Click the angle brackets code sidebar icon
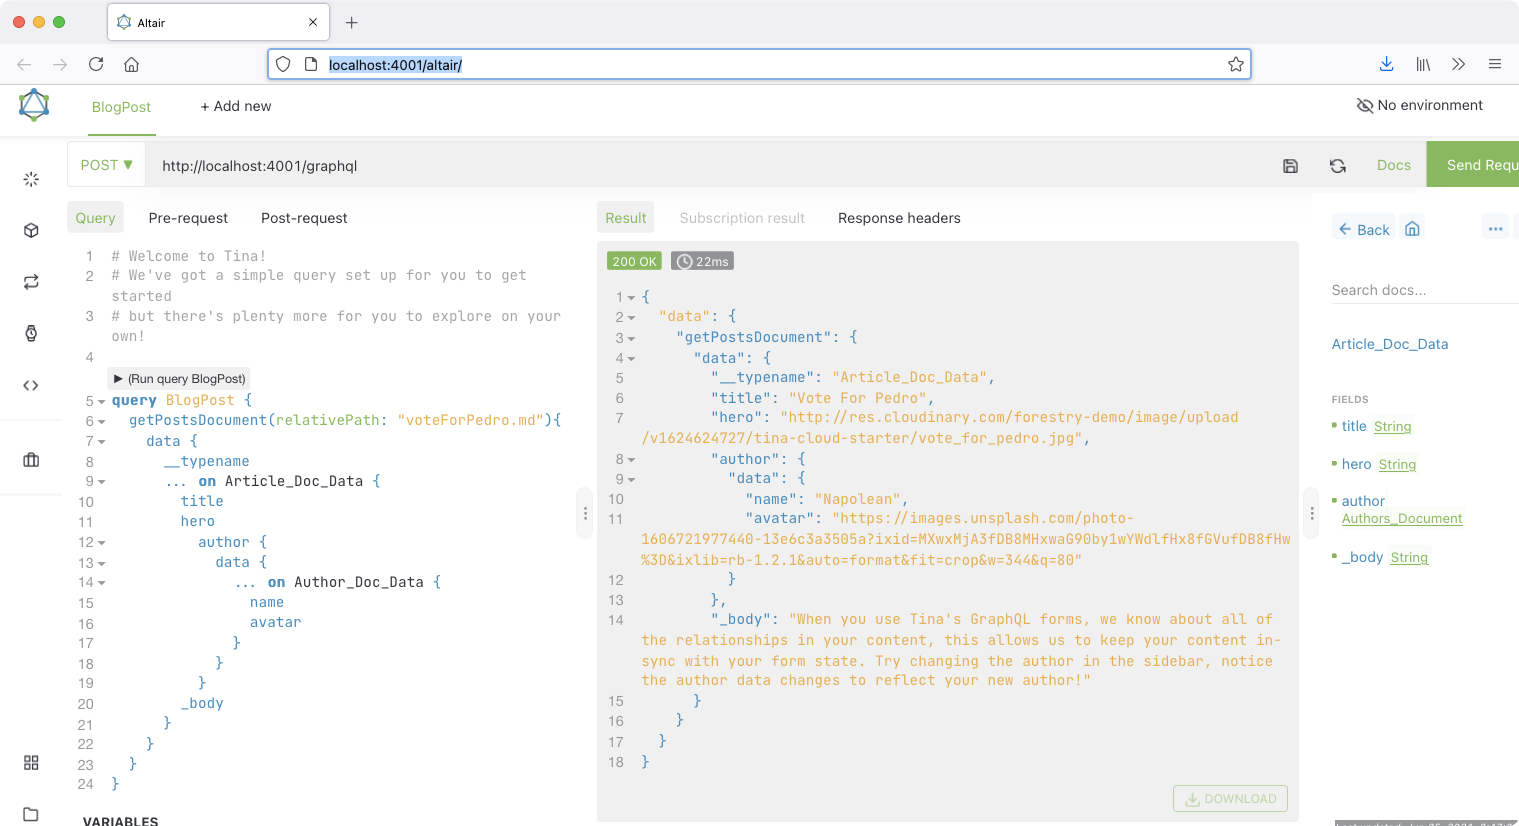The height and width of the screenshot is (826, 1519). pos(31,385)
